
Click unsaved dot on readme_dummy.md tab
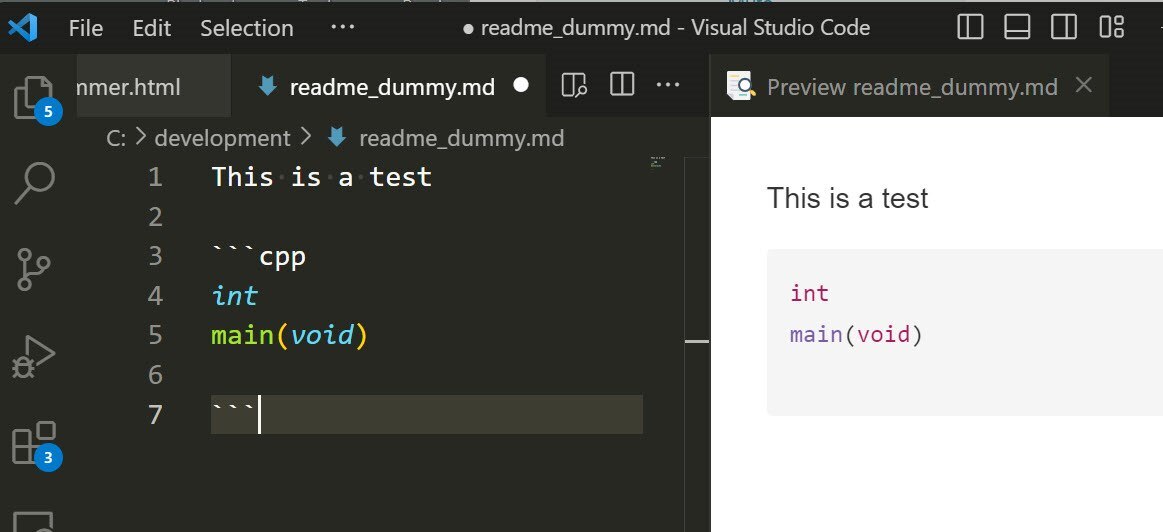click(x=521, y=85)
